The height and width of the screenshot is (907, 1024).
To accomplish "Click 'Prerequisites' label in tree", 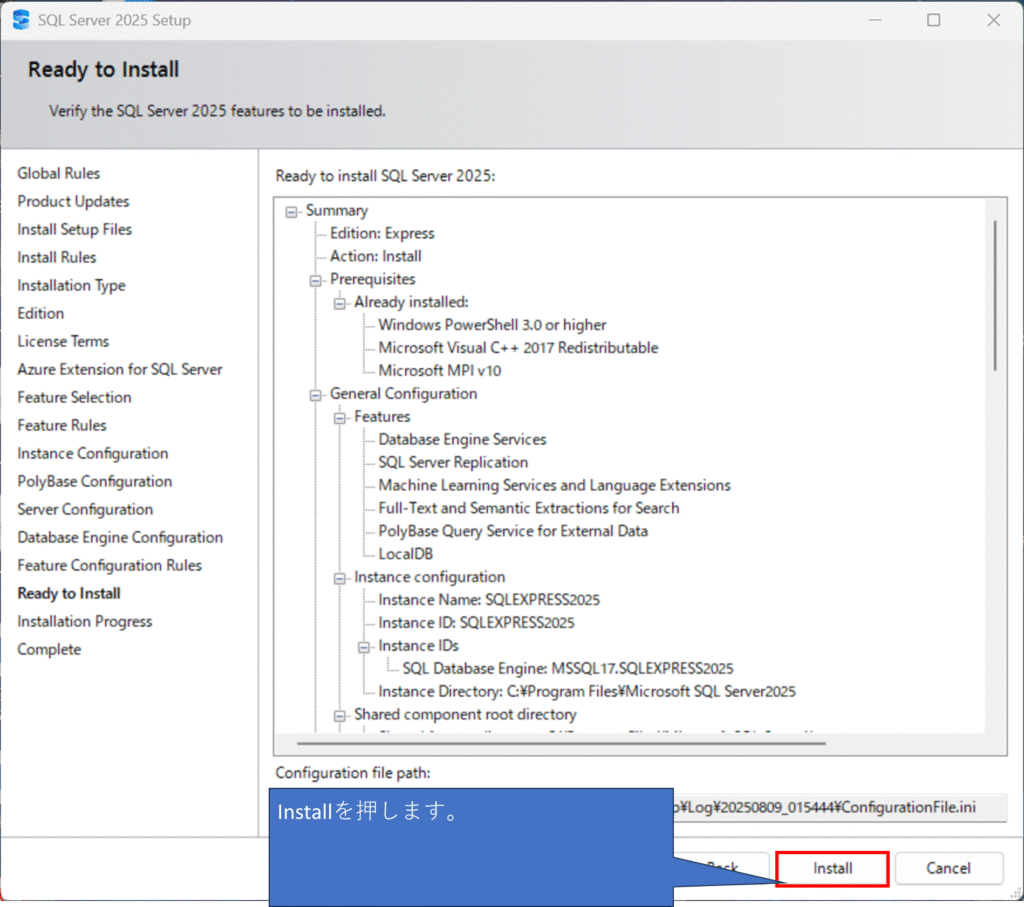I will (x=372, y=279).
